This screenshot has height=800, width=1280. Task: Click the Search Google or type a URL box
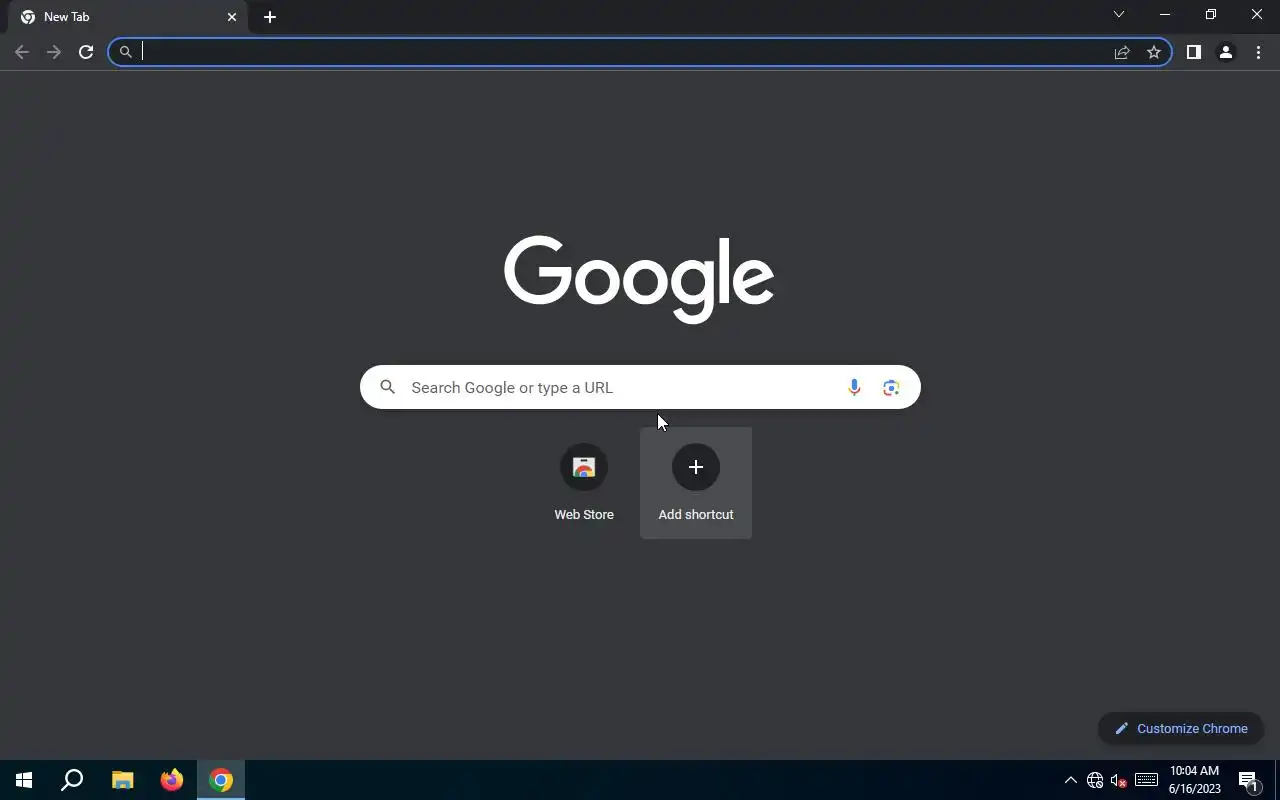(x=640, y=387)
